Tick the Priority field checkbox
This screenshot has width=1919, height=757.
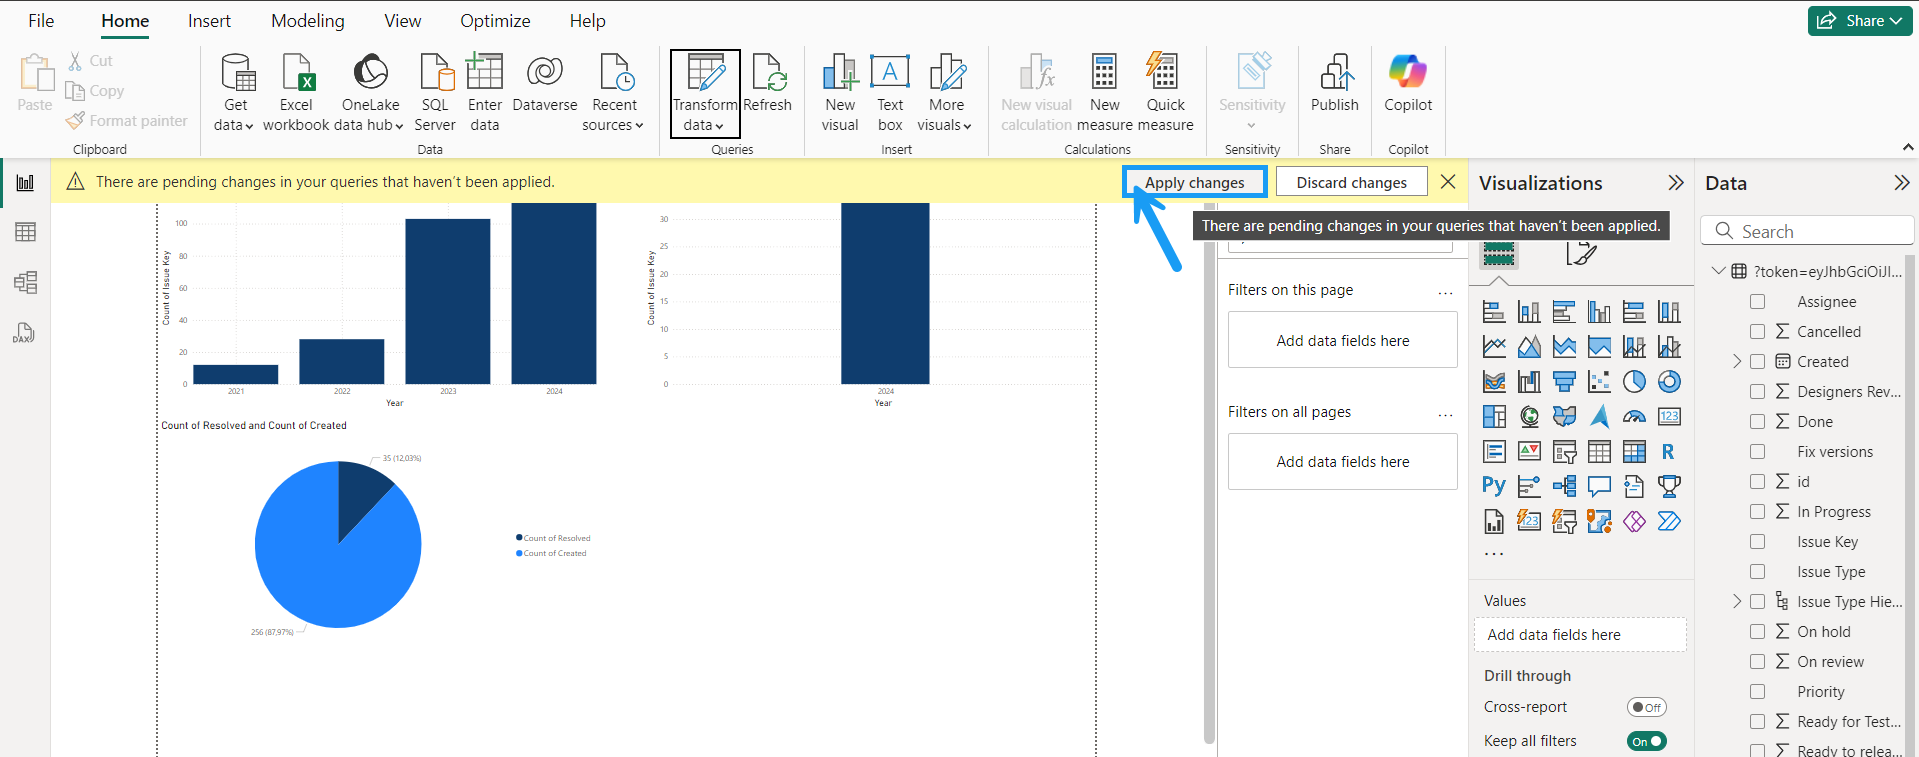click(x=1757, y=692)
